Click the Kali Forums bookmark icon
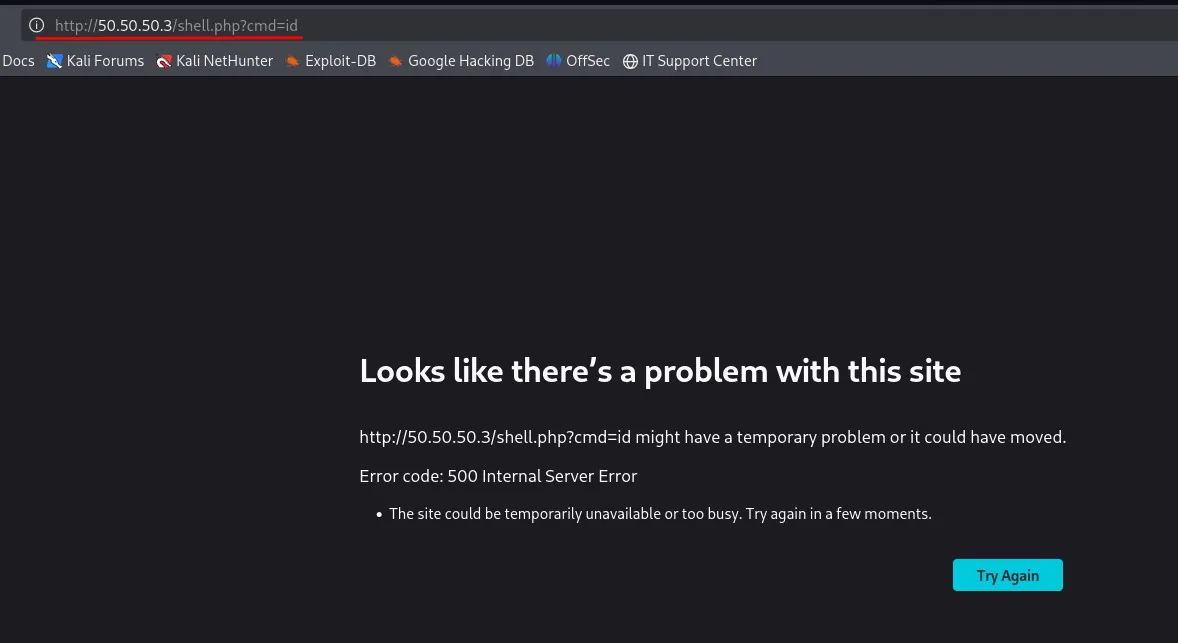The height and width of the screenshot is (643, 1178). pyautogui.click(x=54, y=61)
